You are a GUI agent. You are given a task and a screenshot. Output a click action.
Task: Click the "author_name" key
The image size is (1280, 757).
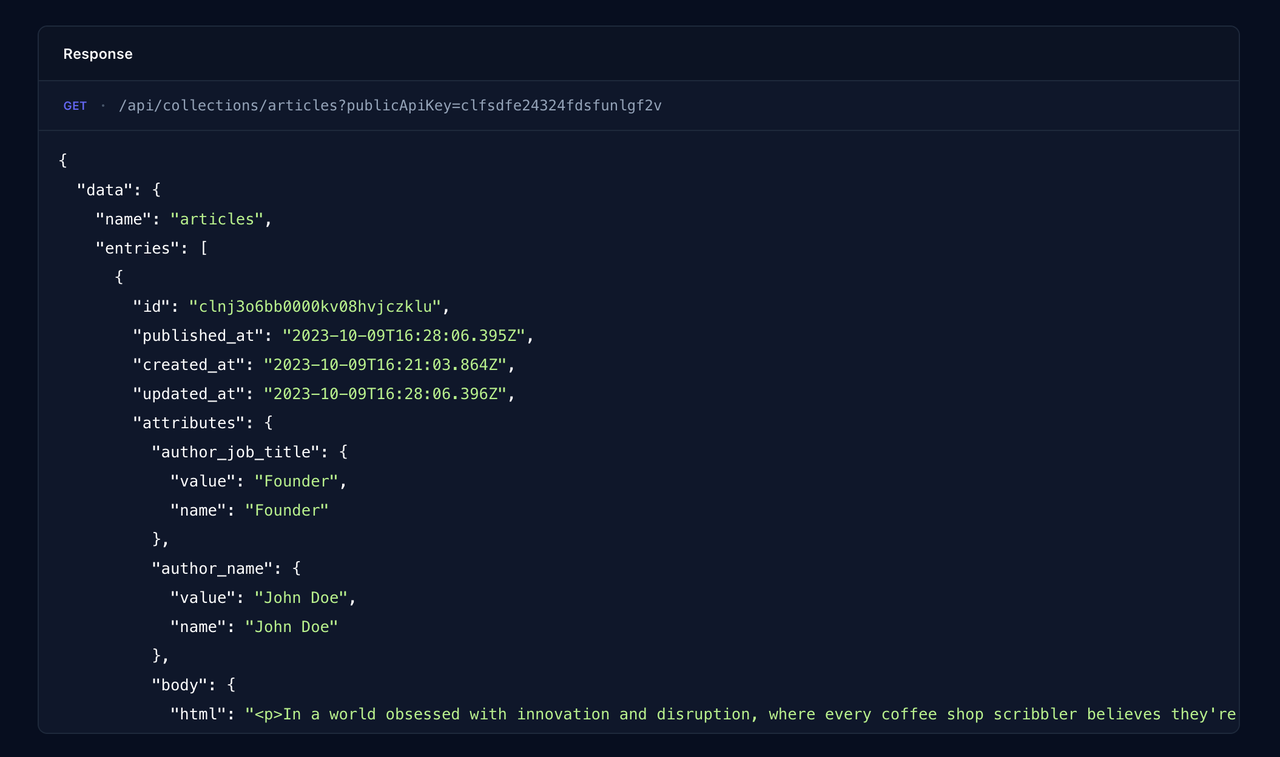[213, 568]
